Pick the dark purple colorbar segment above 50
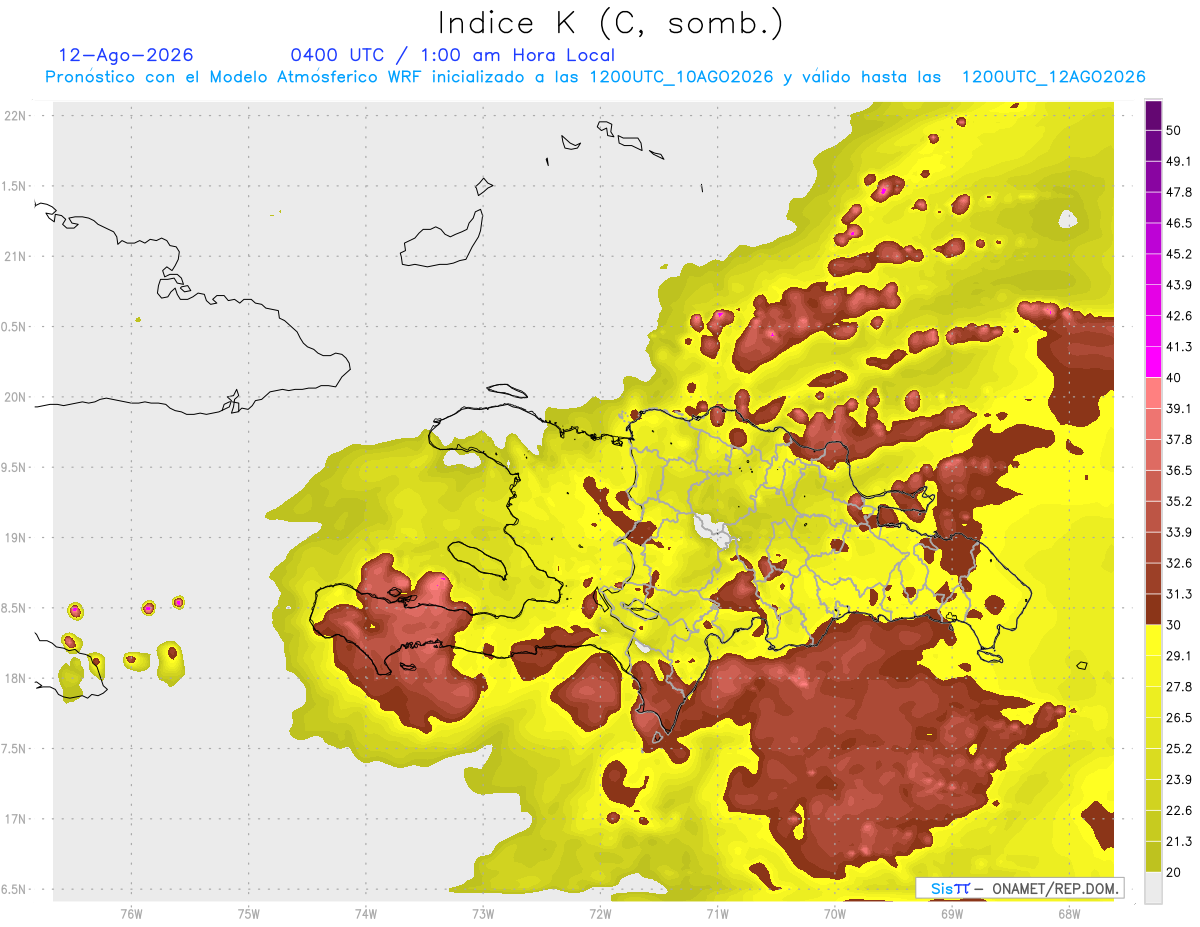The height and width of the screenshot is (927, 1200). tap(1153, 115)
